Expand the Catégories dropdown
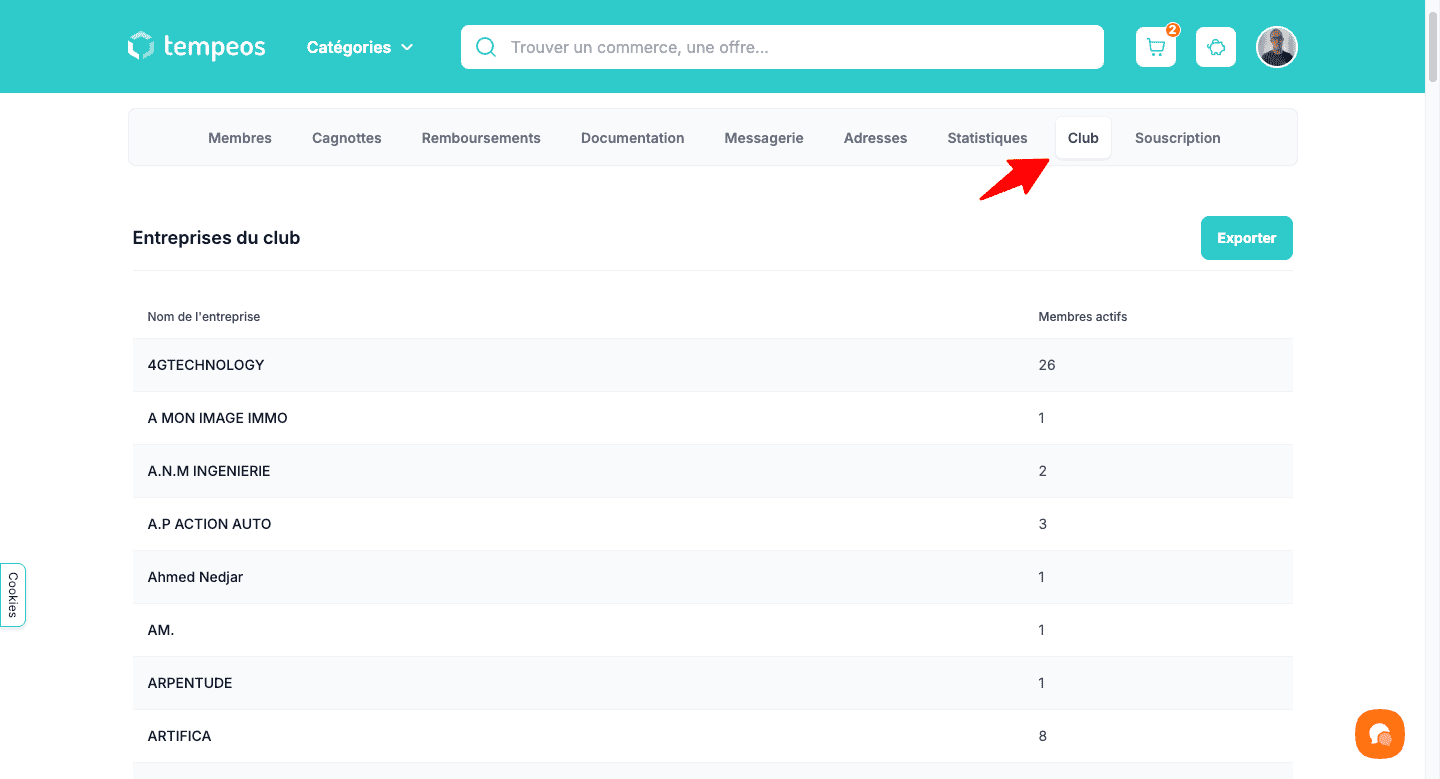Screen dimensions: 1440x779 (x=360, y=47)
